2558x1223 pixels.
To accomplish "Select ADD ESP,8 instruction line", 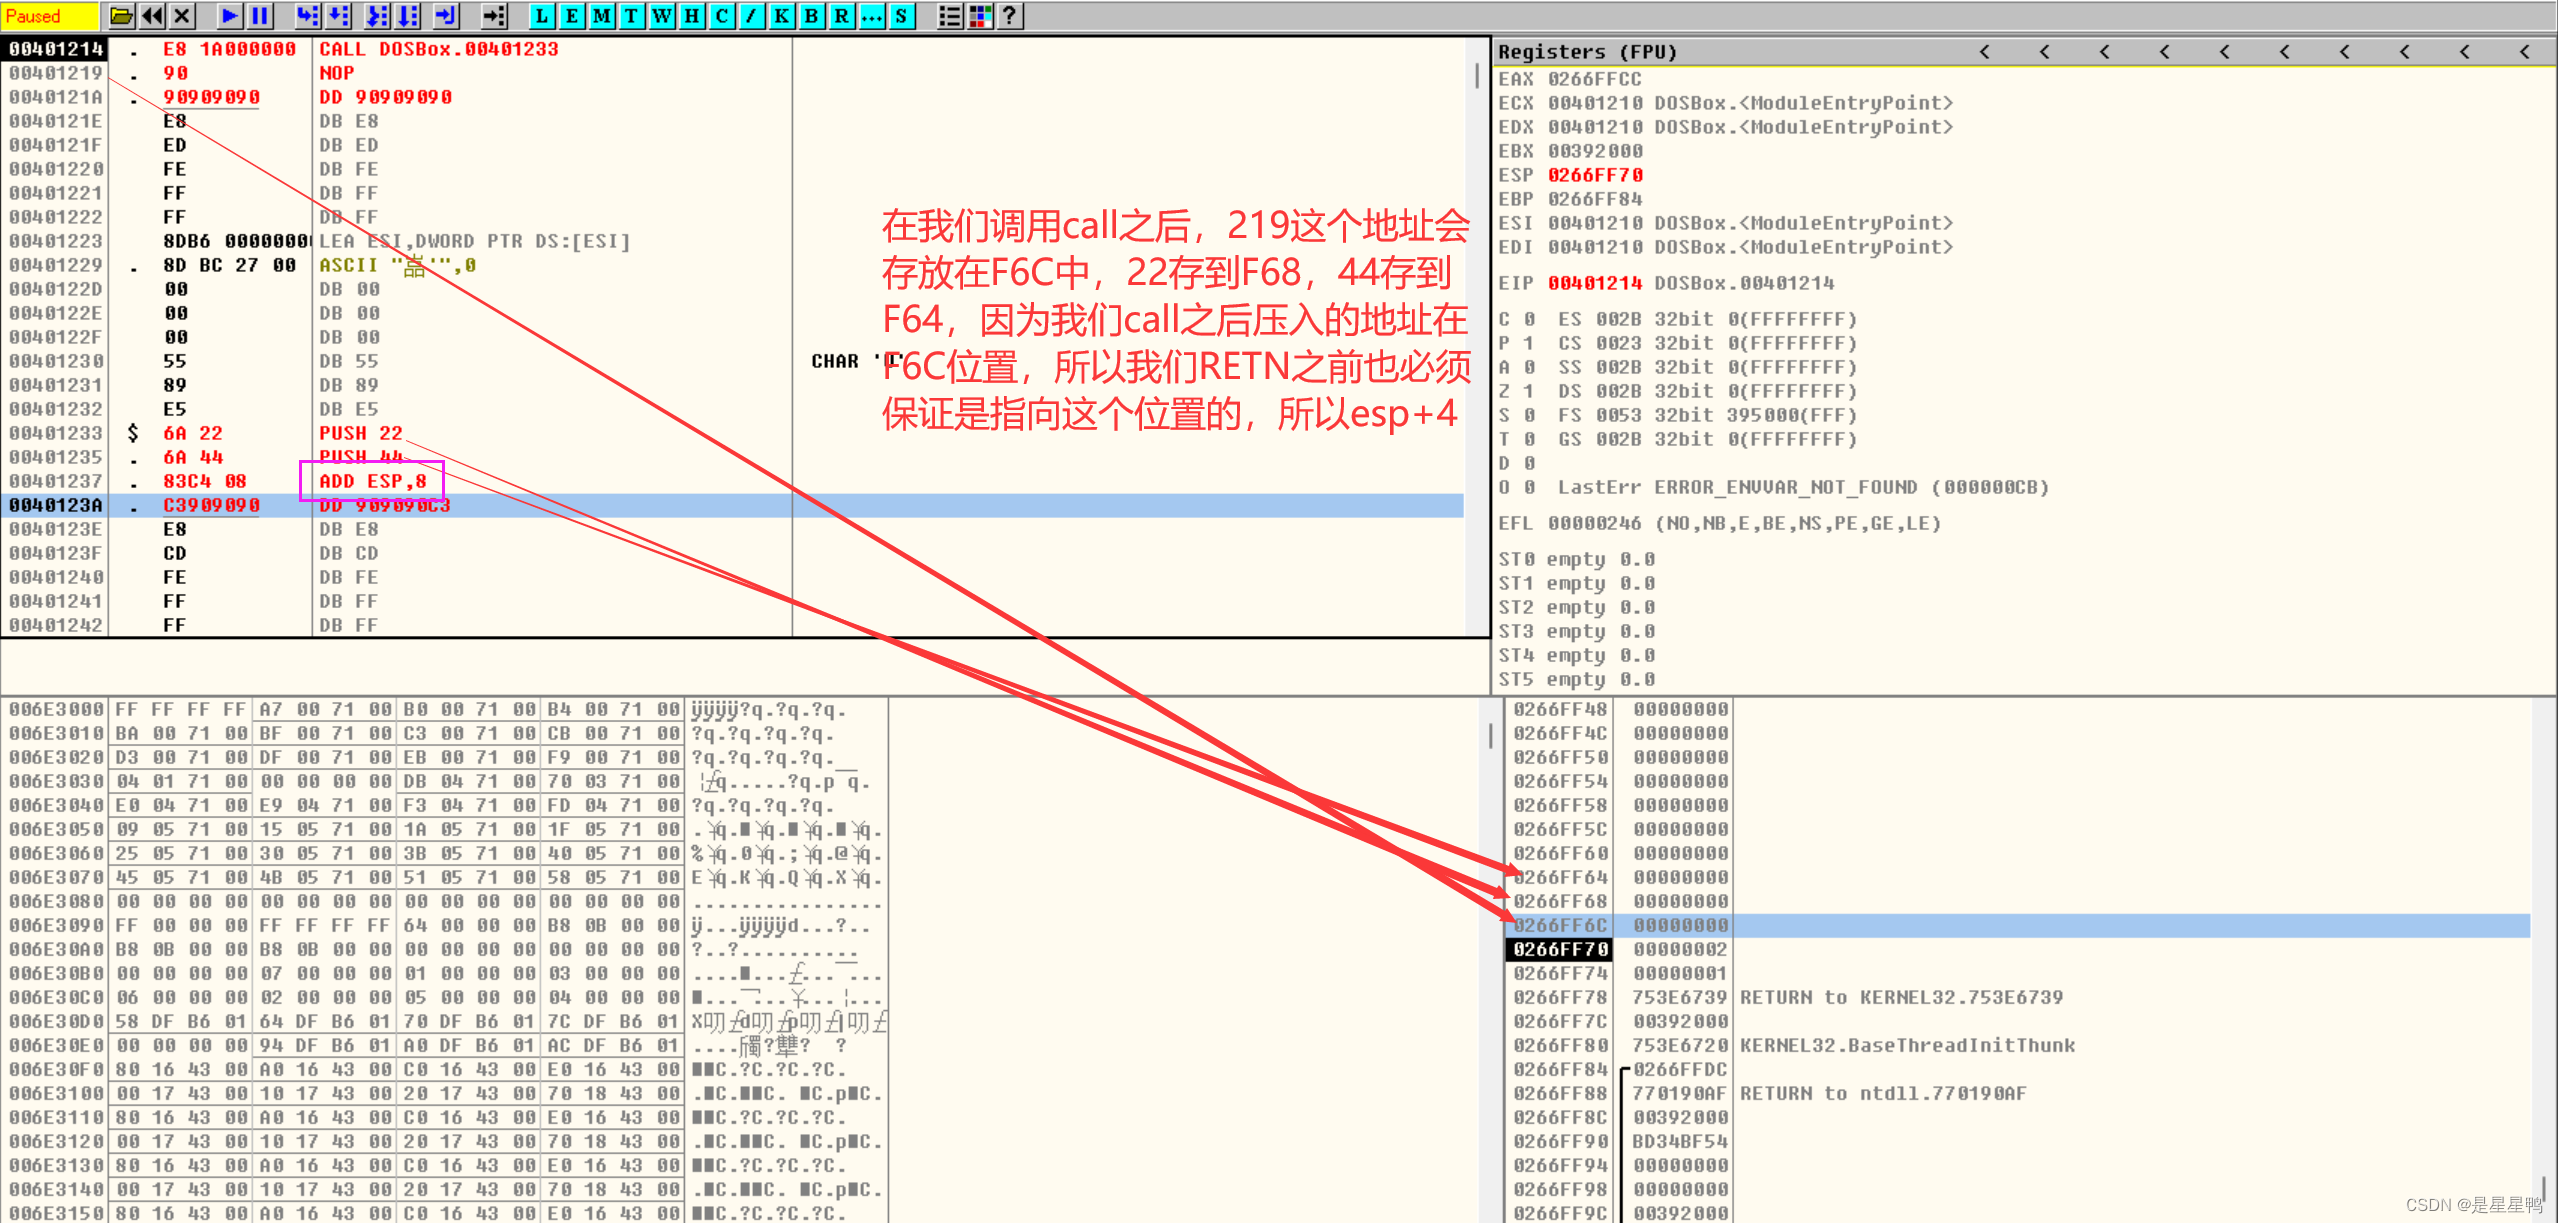I will click(x=372, y=481).
